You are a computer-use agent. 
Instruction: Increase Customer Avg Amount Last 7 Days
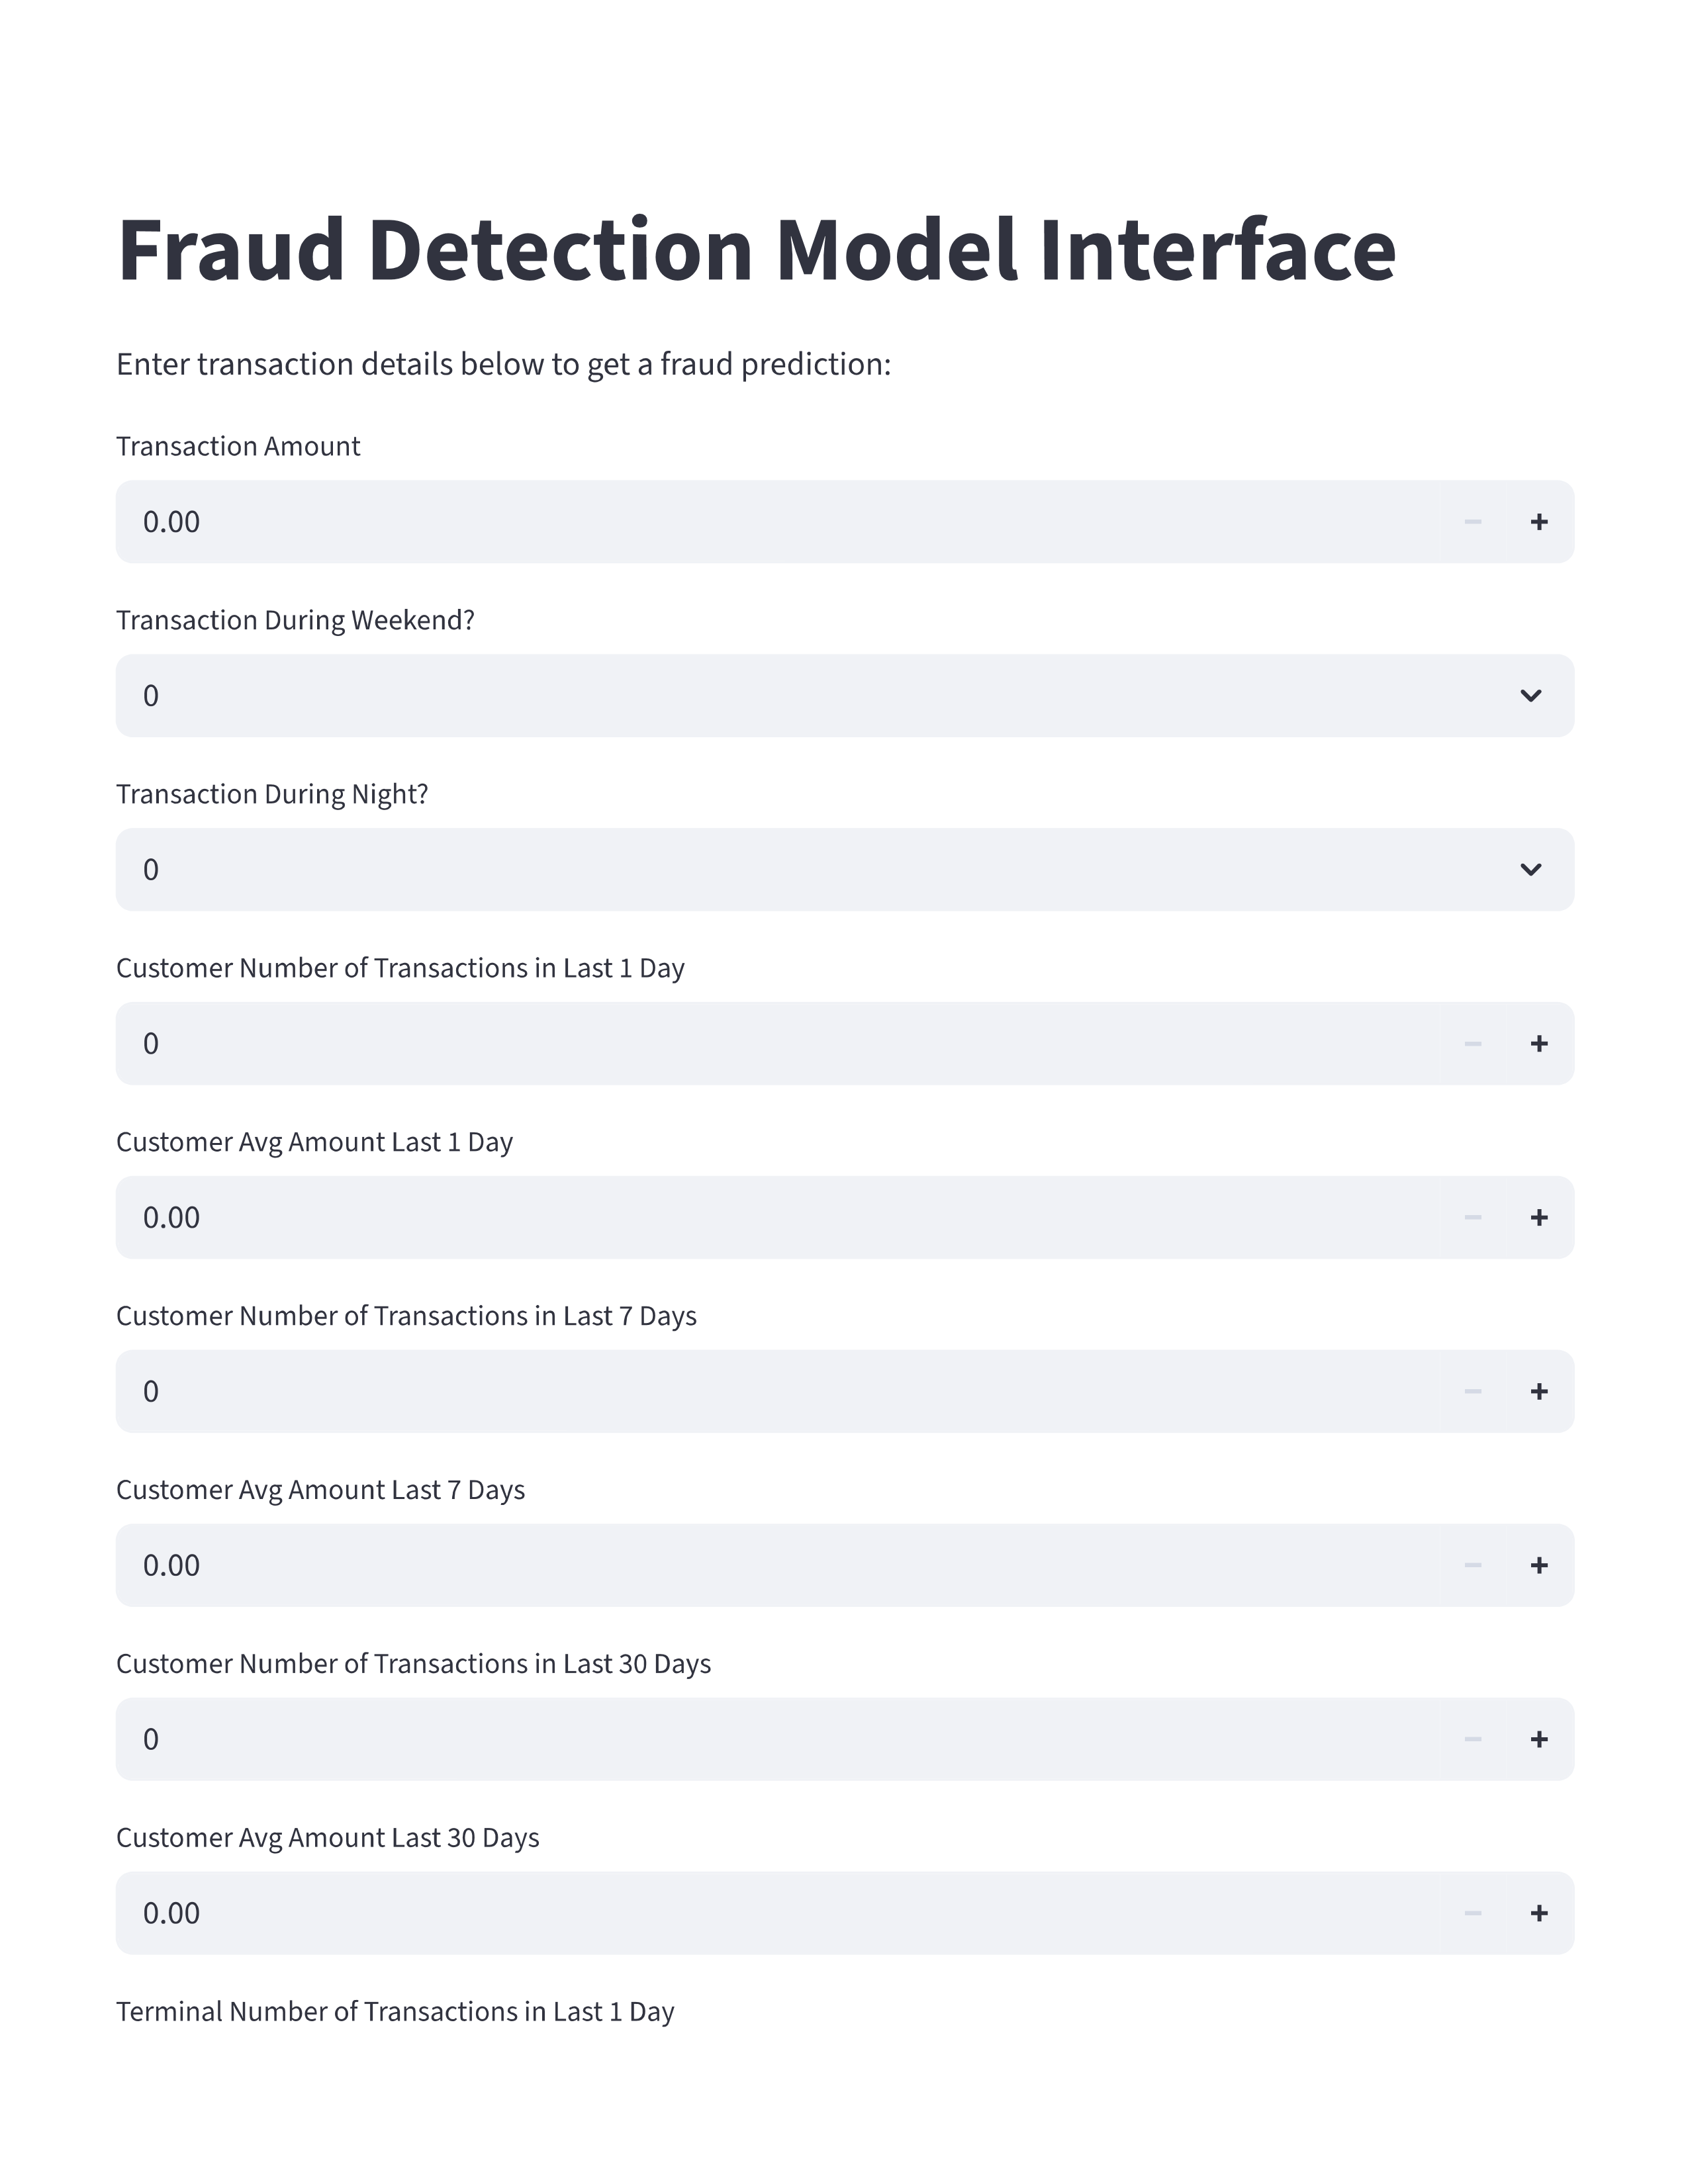(1539, 1566)
